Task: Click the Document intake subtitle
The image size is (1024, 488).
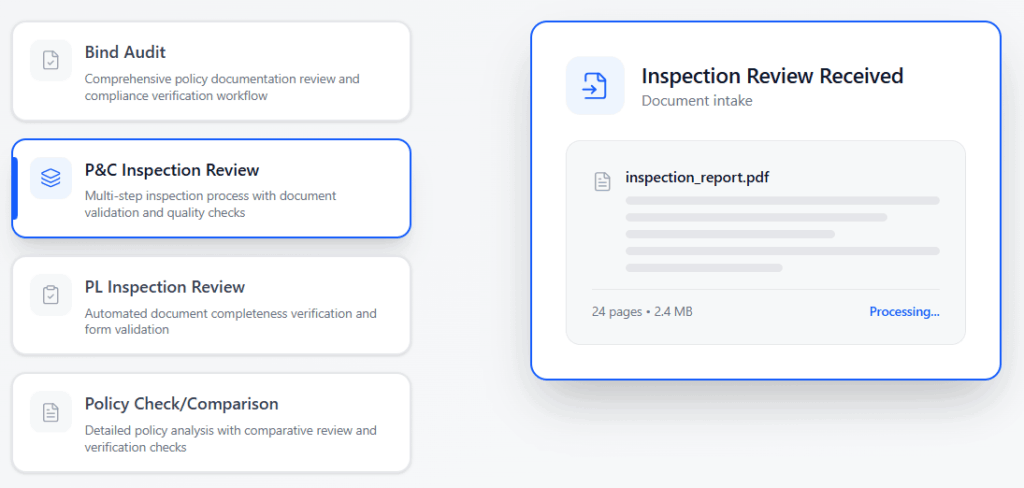Action: (x=697, y=100)
